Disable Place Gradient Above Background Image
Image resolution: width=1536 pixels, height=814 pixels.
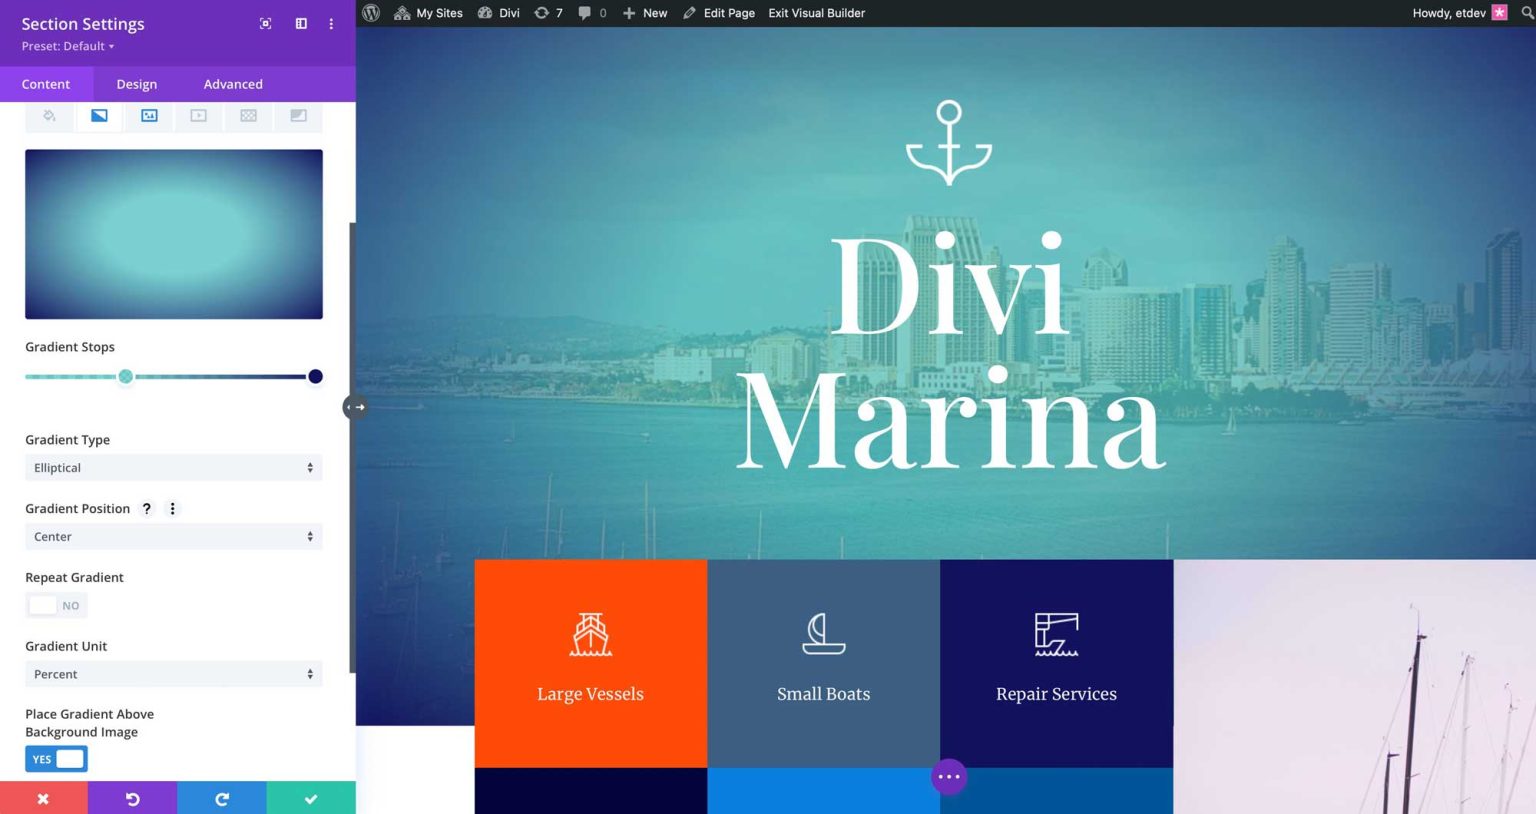pyautogui.click(x=56, y=758)
